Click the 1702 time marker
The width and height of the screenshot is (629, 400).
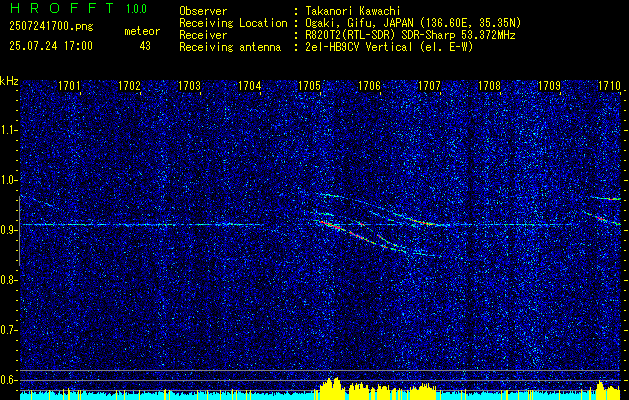[x=130, y=86]
